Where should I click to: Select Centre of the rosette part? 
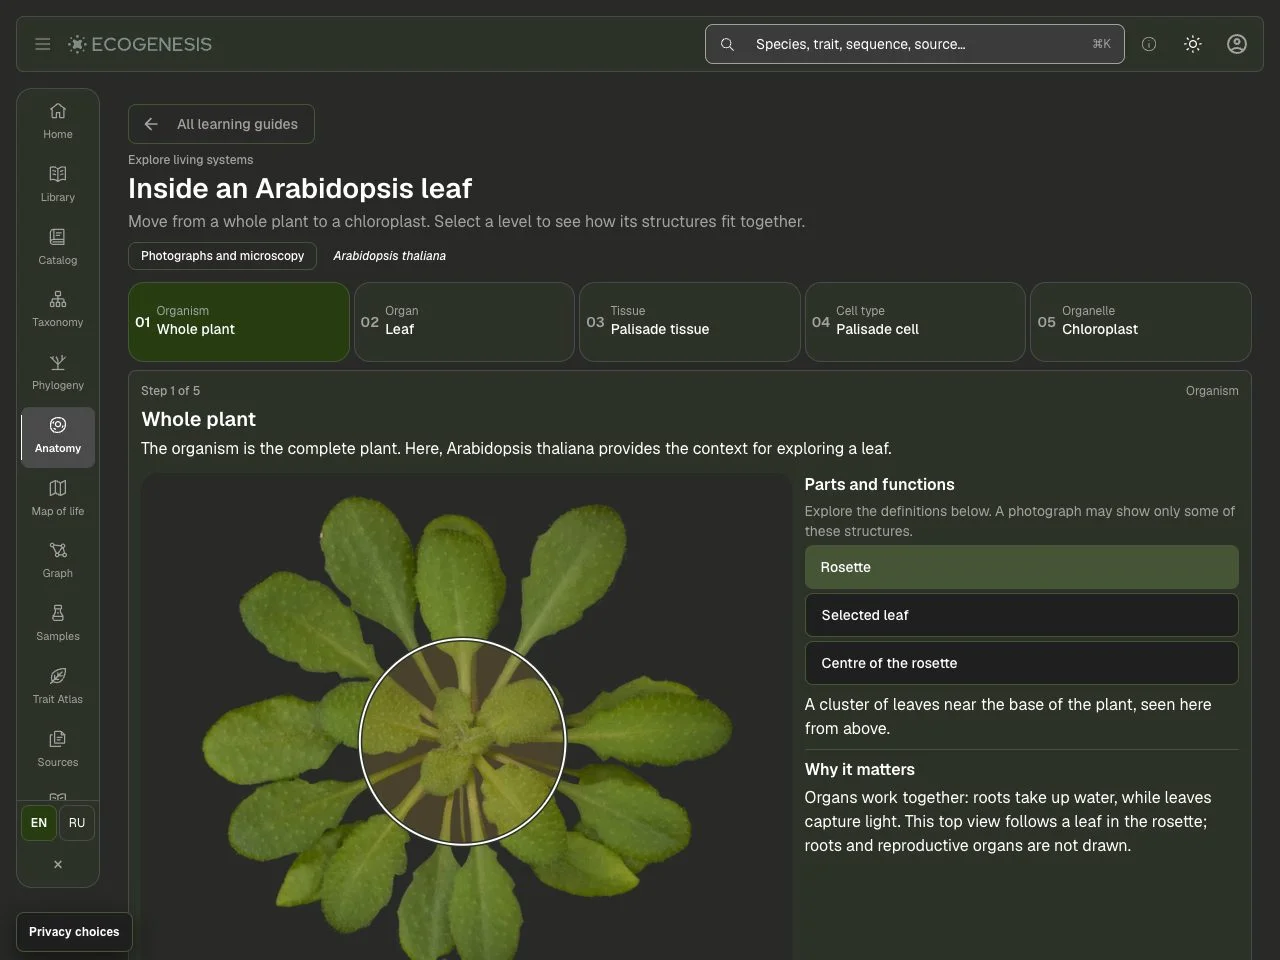[x=1022, y=663]
